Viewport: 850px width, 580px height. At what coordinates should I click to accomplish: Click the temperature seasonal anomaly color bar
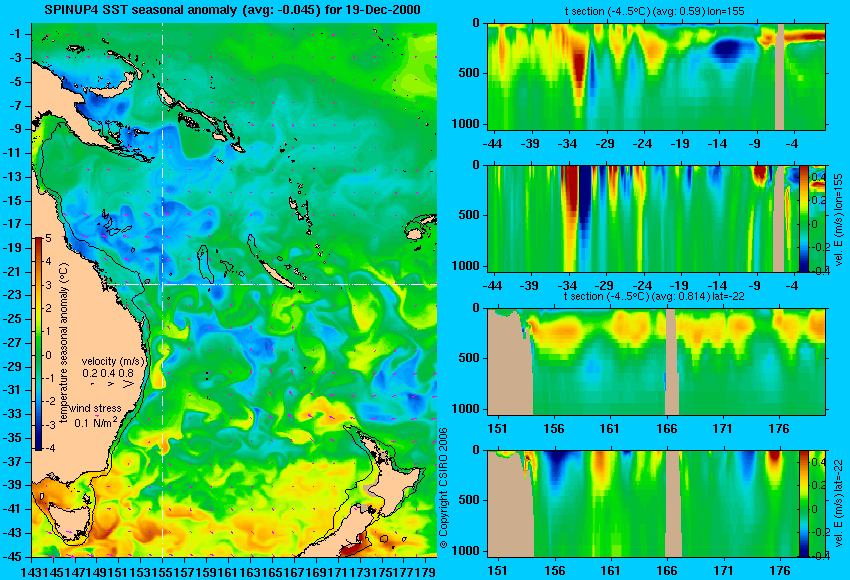click(x=38, y=344)
